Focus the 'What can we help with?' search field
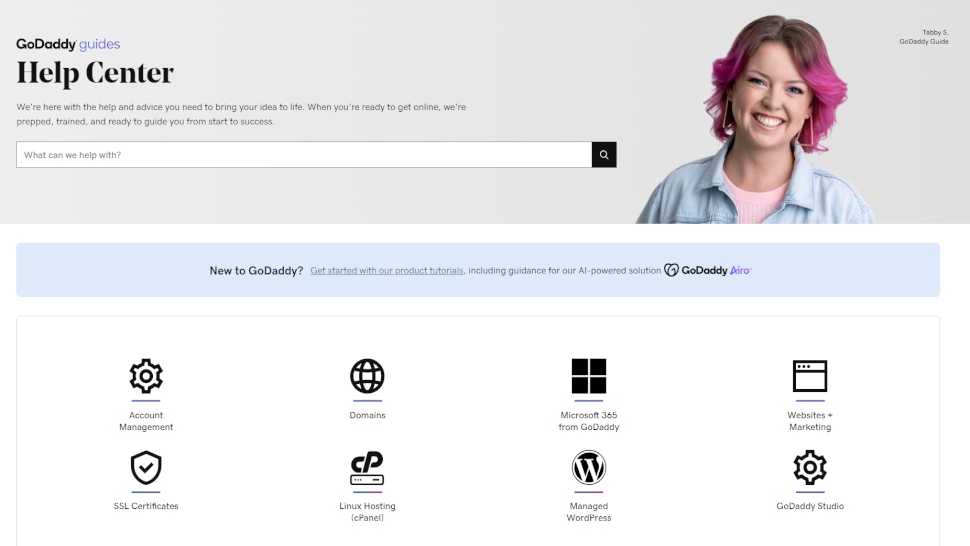The height and width of the screenshot is (546, 970). pos(304,155)
